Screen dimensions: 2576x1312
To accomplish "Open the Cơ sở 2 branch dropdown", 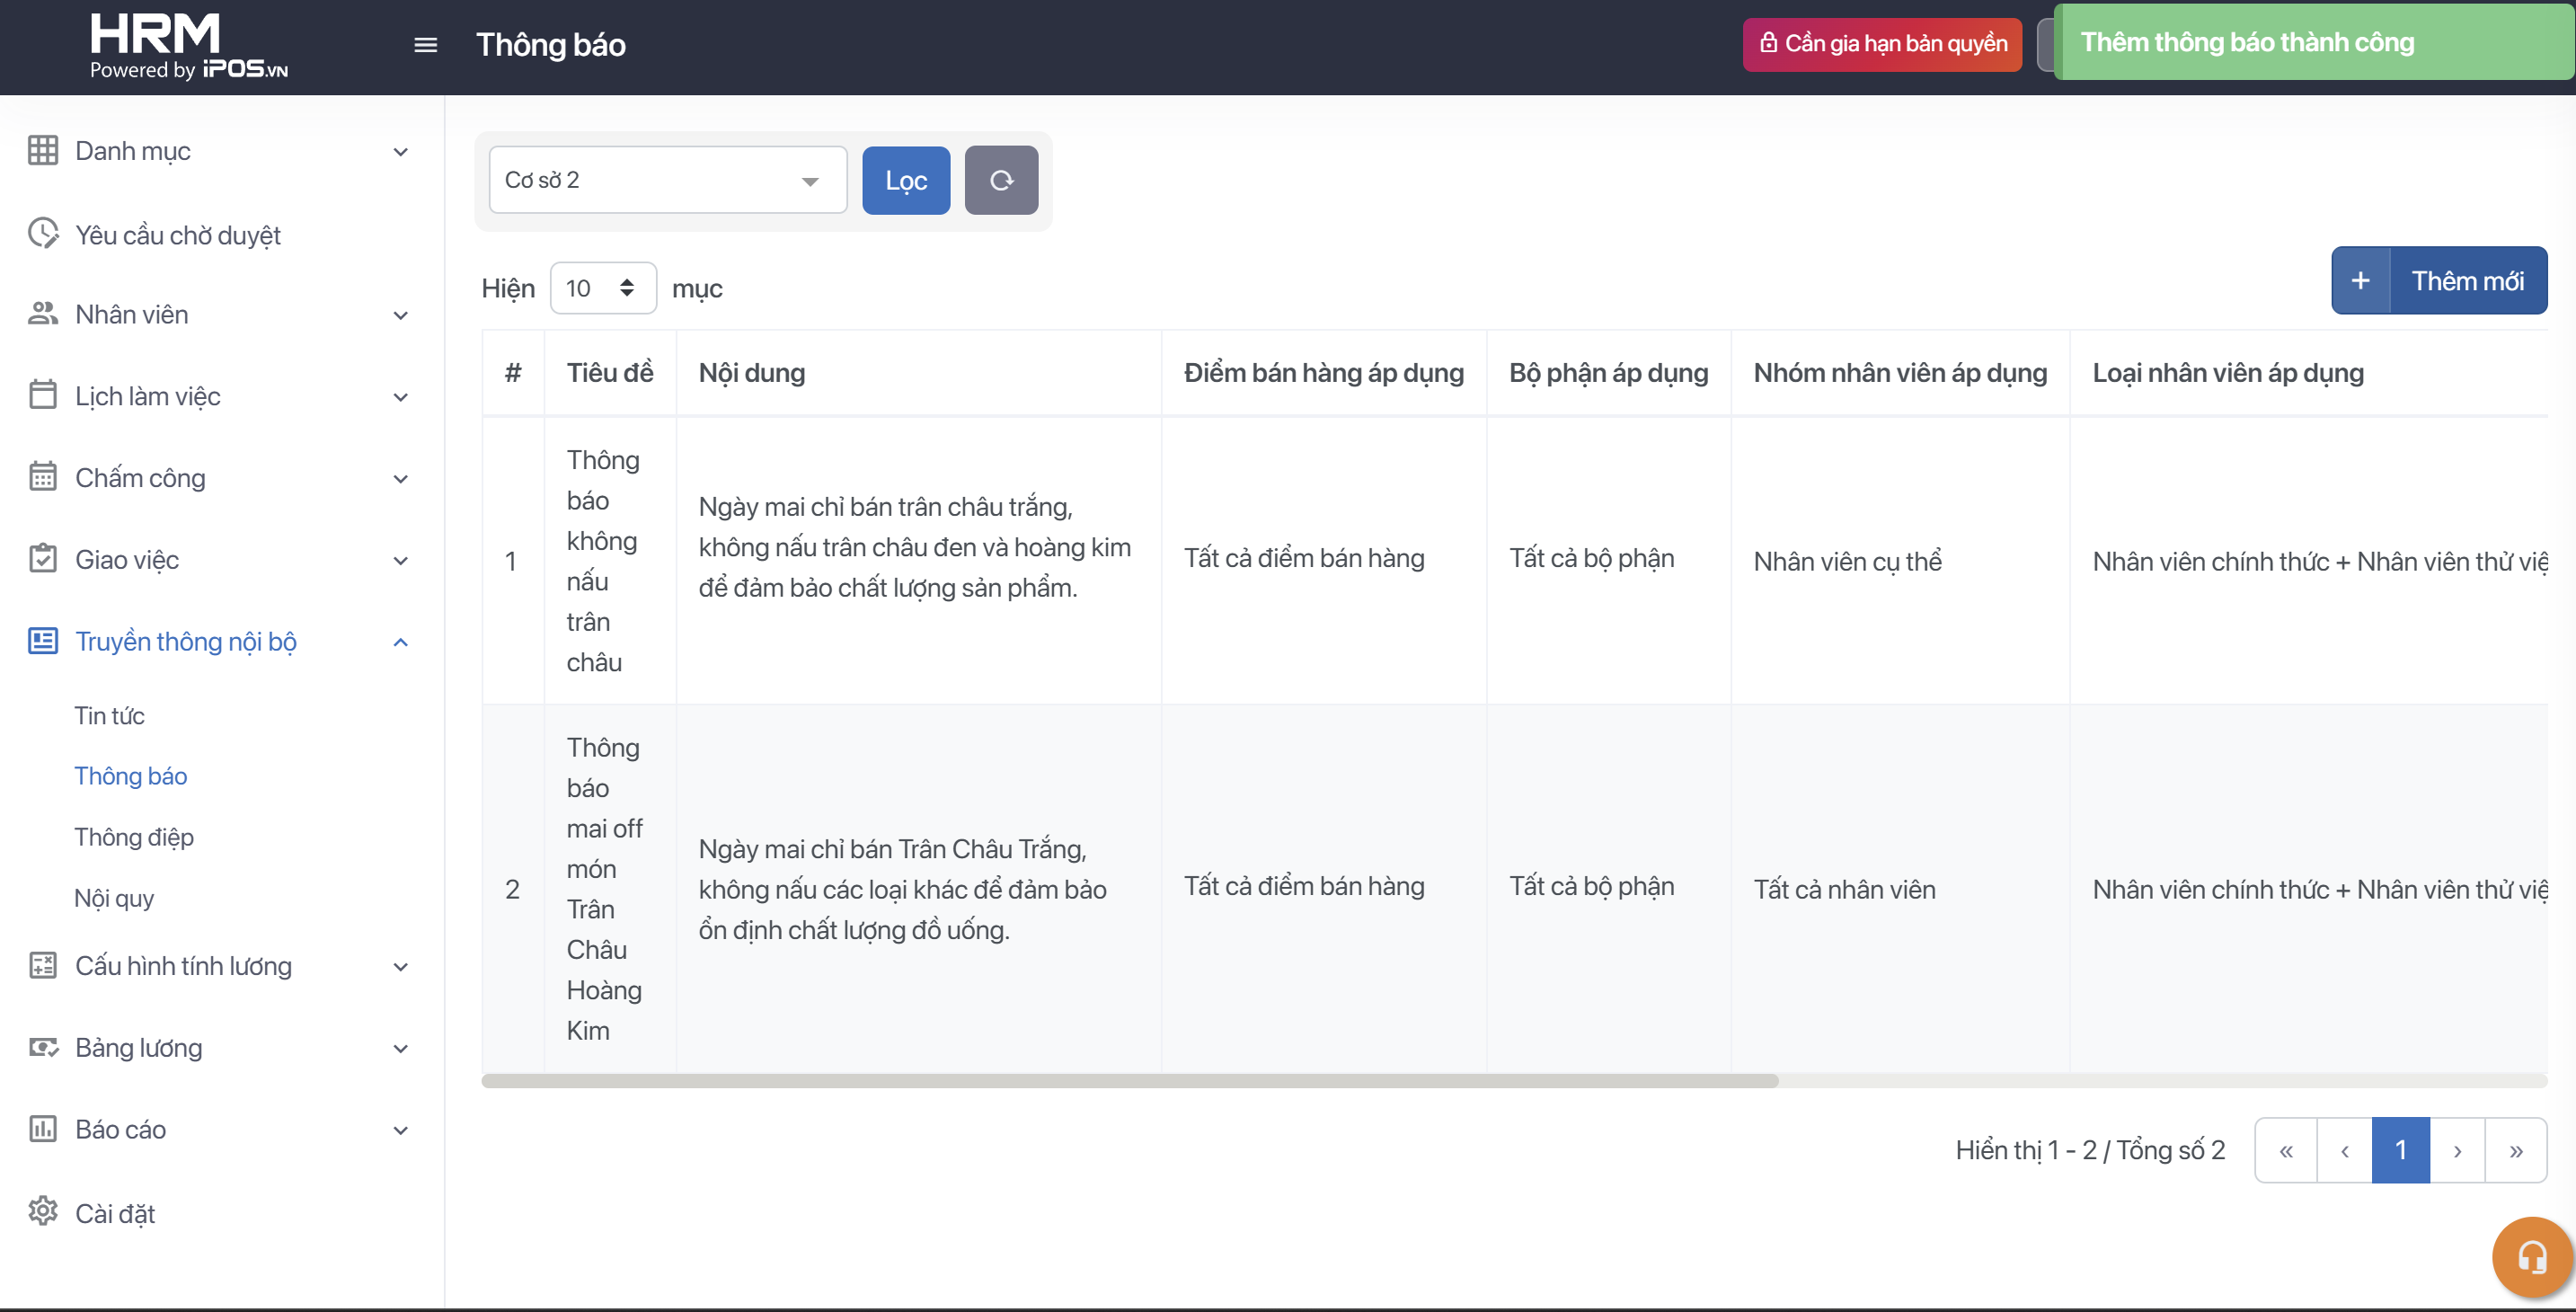I will point(667,180).
